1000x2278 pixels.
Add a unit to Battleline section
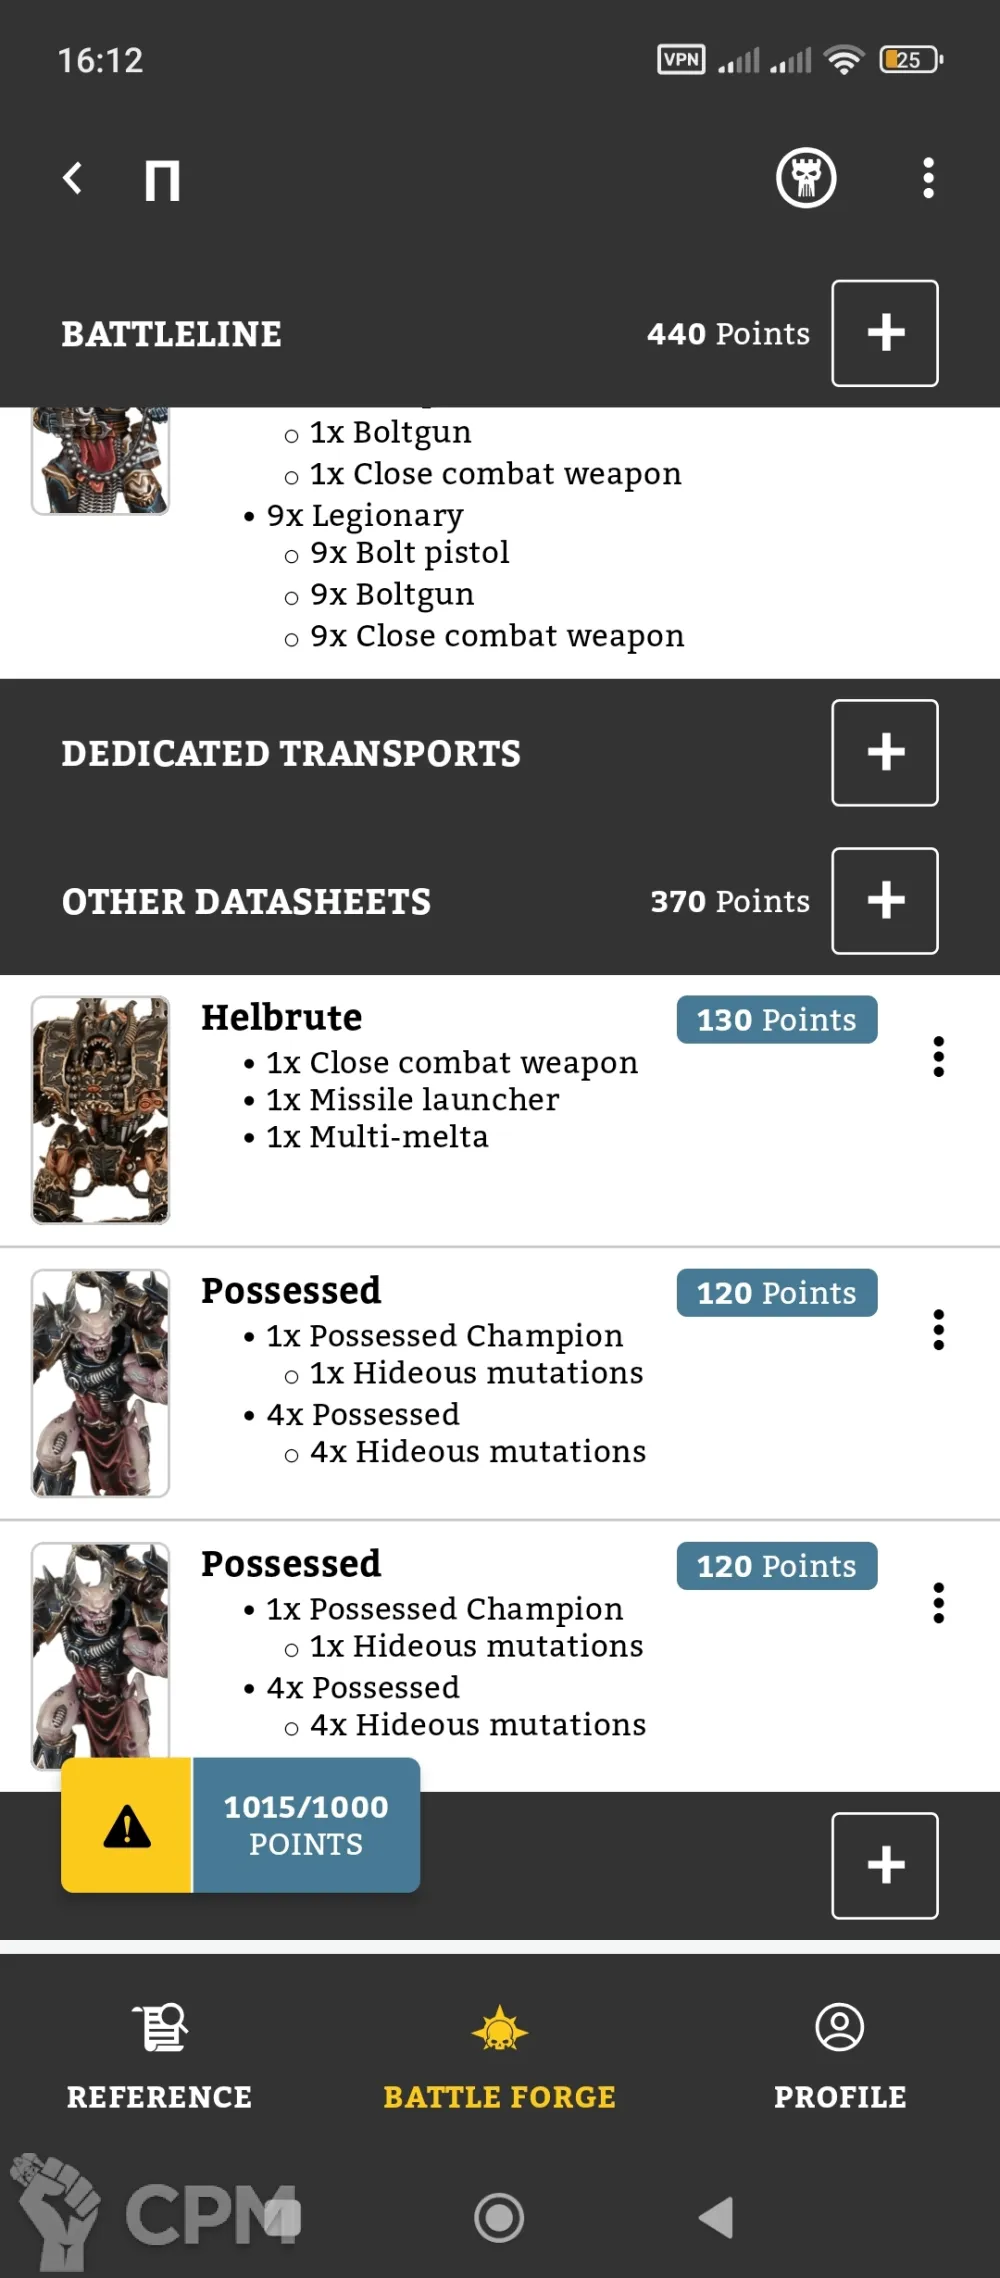(x=884, y=333)
